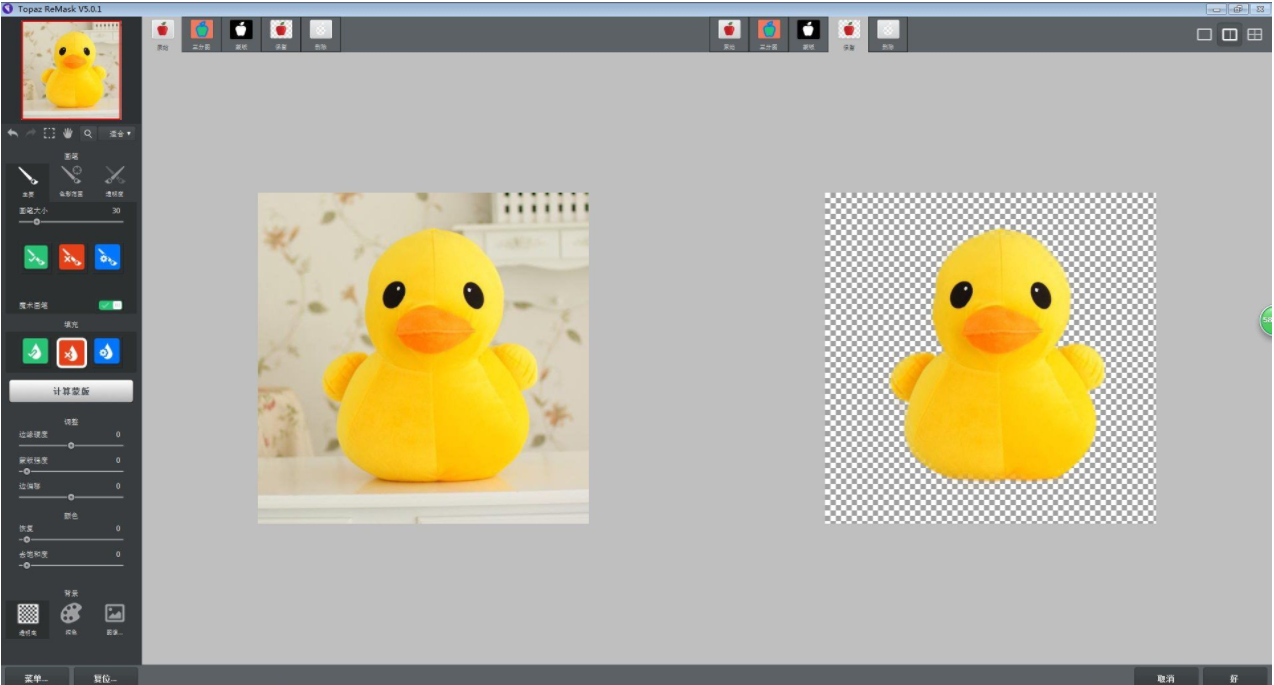Switch to single view layout
The height and width of the screenshot is (685, 1274).
(x=1205, y=35)
